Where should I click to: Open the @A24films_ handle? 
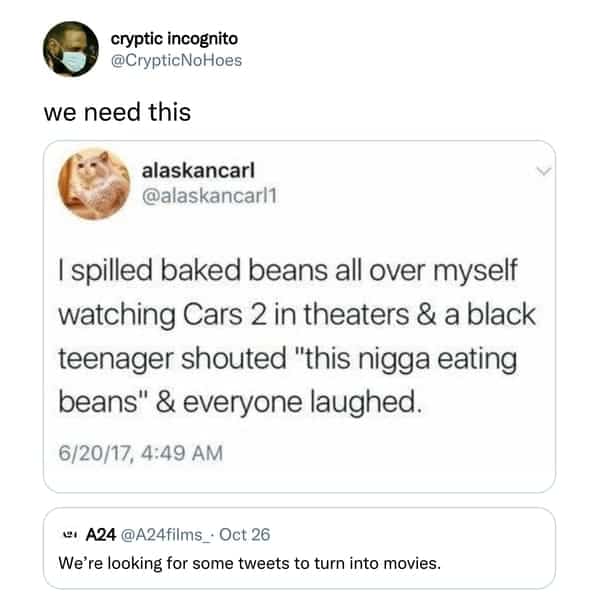click(165, 534)
